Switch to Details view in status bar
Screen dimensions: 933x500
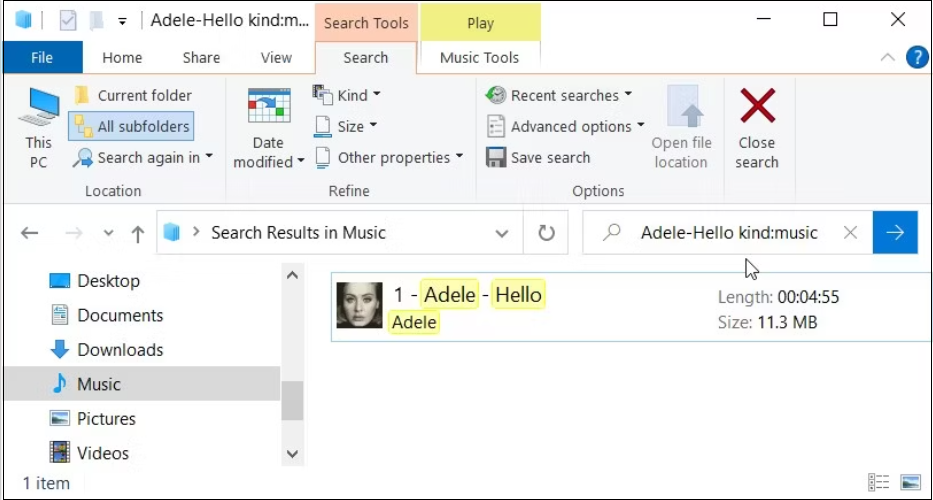click(879, 482)
